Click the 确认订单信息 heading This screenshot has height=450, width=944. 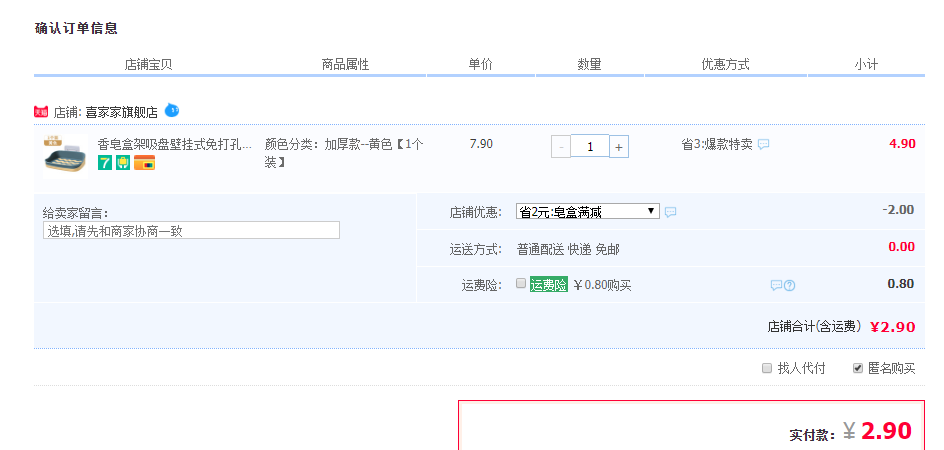[x=76, y=28]
